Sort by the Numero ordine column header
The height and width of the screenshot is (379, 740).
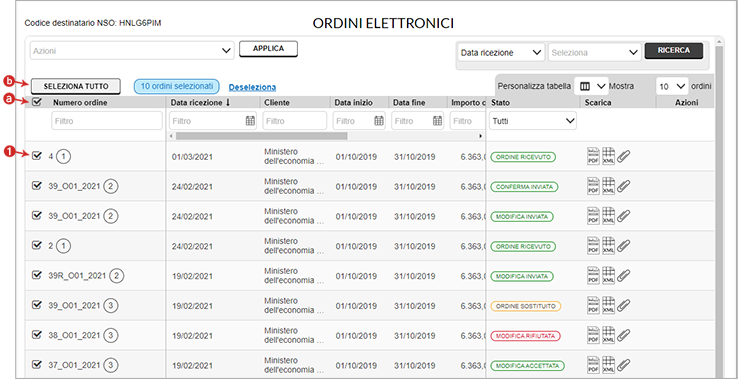point(80,102)
